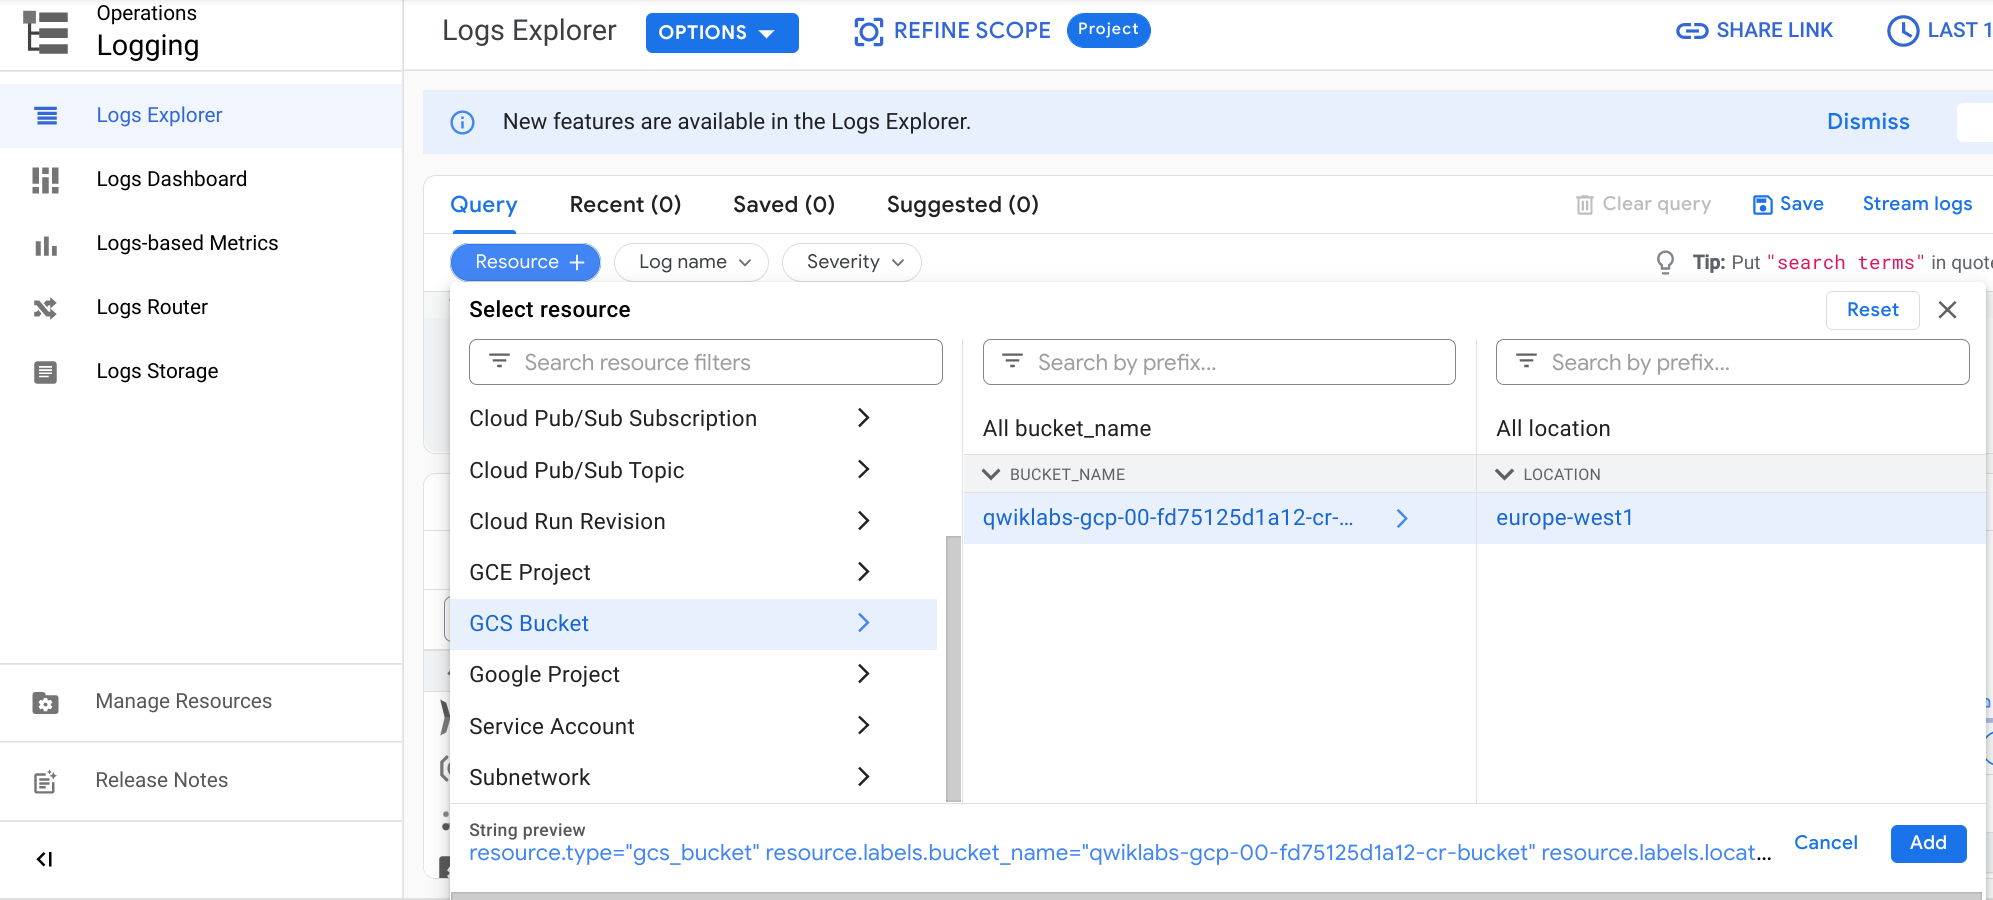Open Manage Resources link
The width and height of the screenshot is (1993, 900).
[183, 701]
